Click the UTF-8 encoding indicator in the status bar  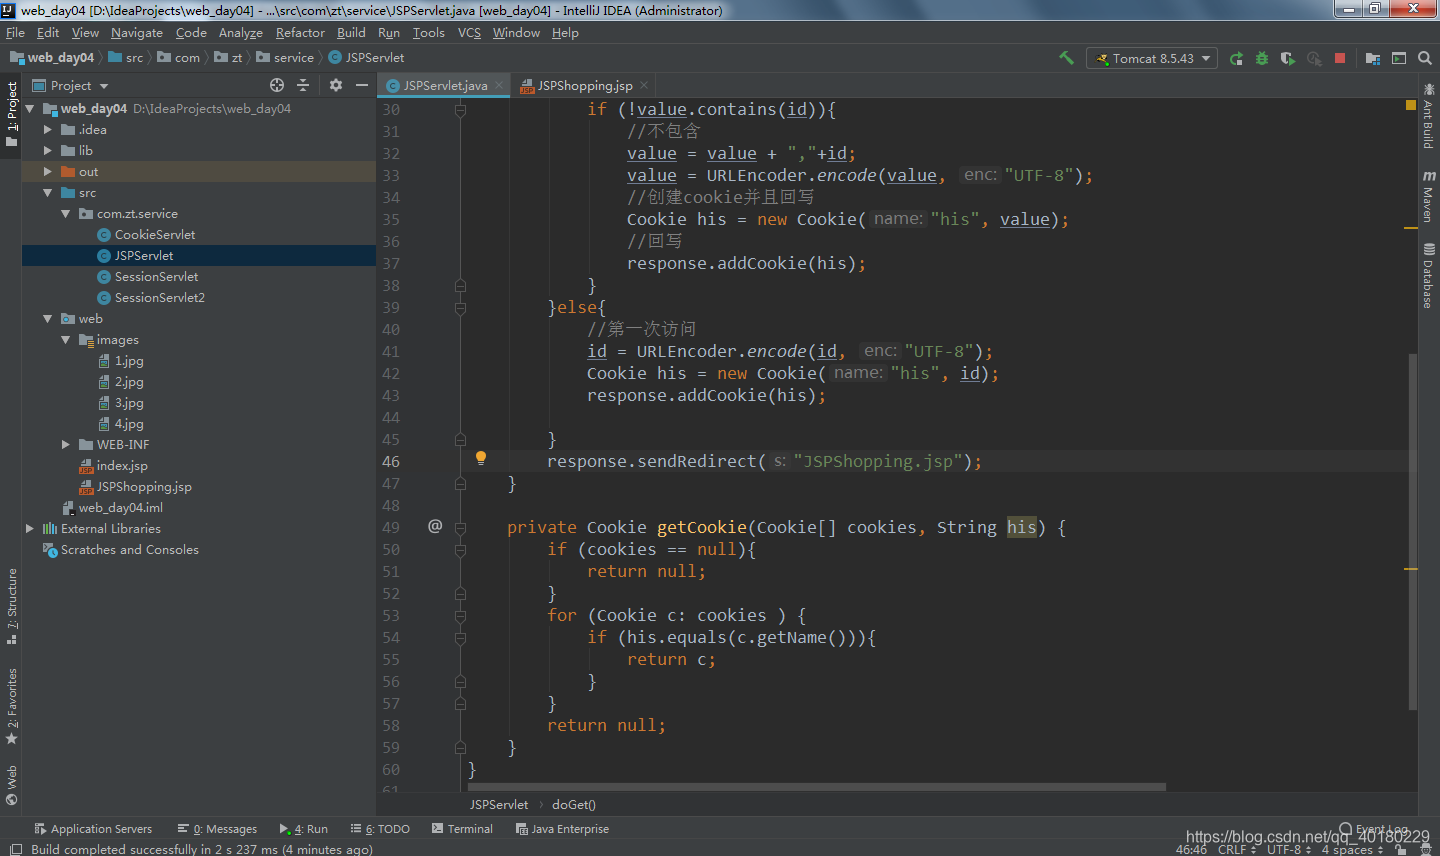[1288, 849]
